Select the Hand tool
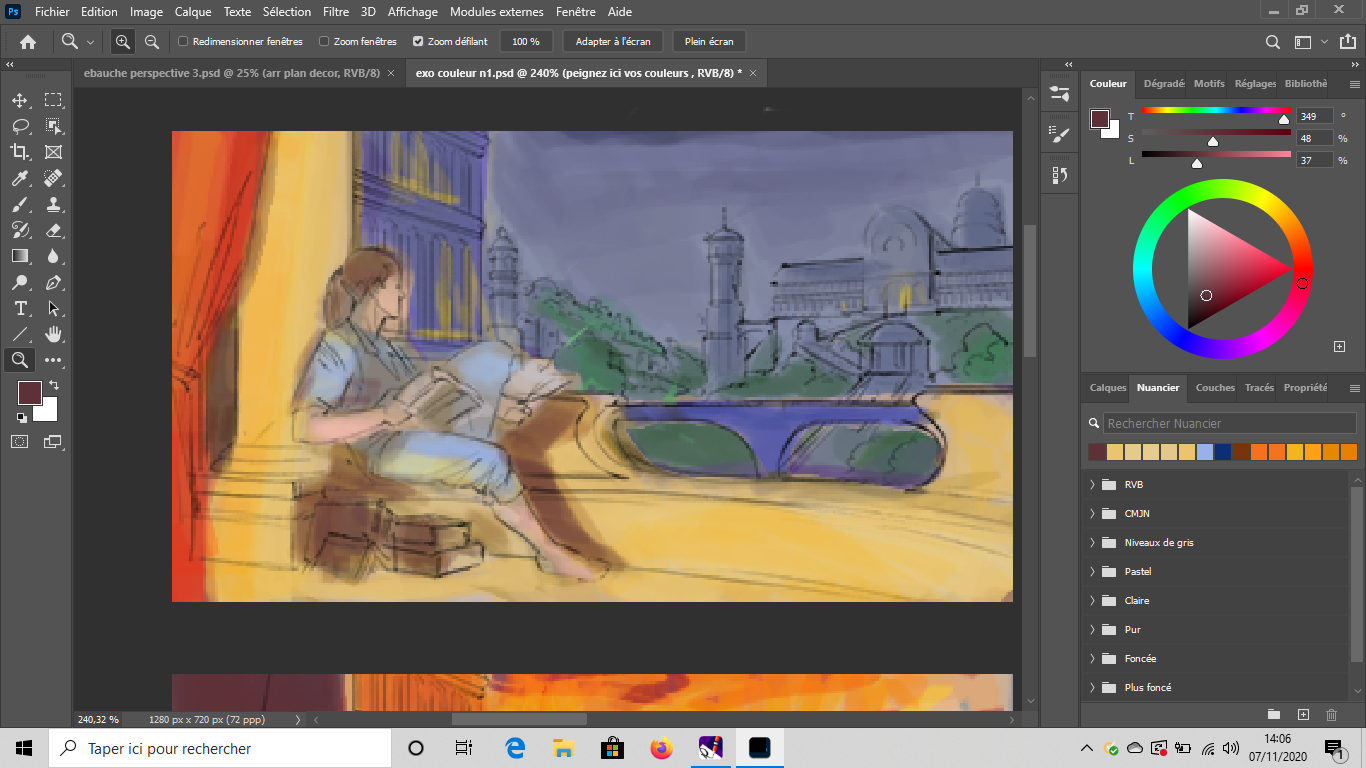Viewport: 1366px width, 768px height. (x=53, y=334)
